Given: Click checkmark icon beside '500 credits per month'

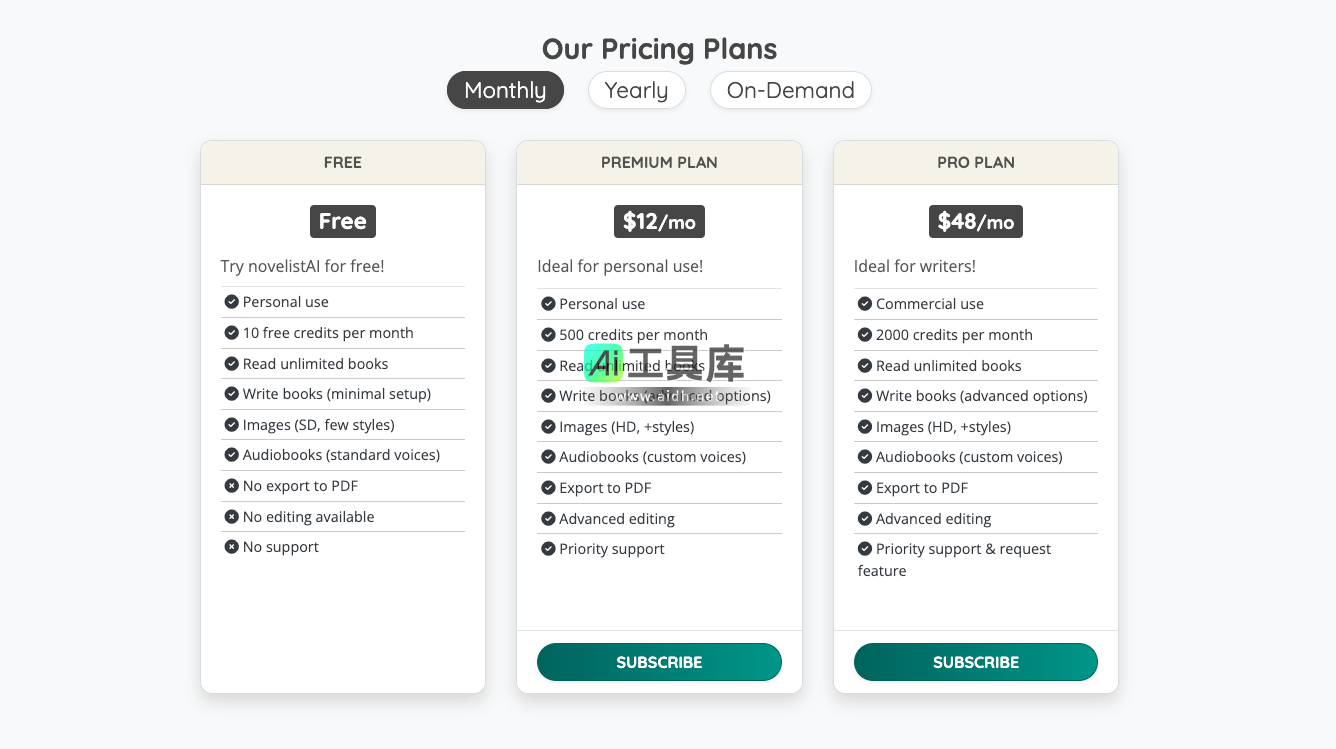Looking at the screenshot, I should tap(548, 335).
